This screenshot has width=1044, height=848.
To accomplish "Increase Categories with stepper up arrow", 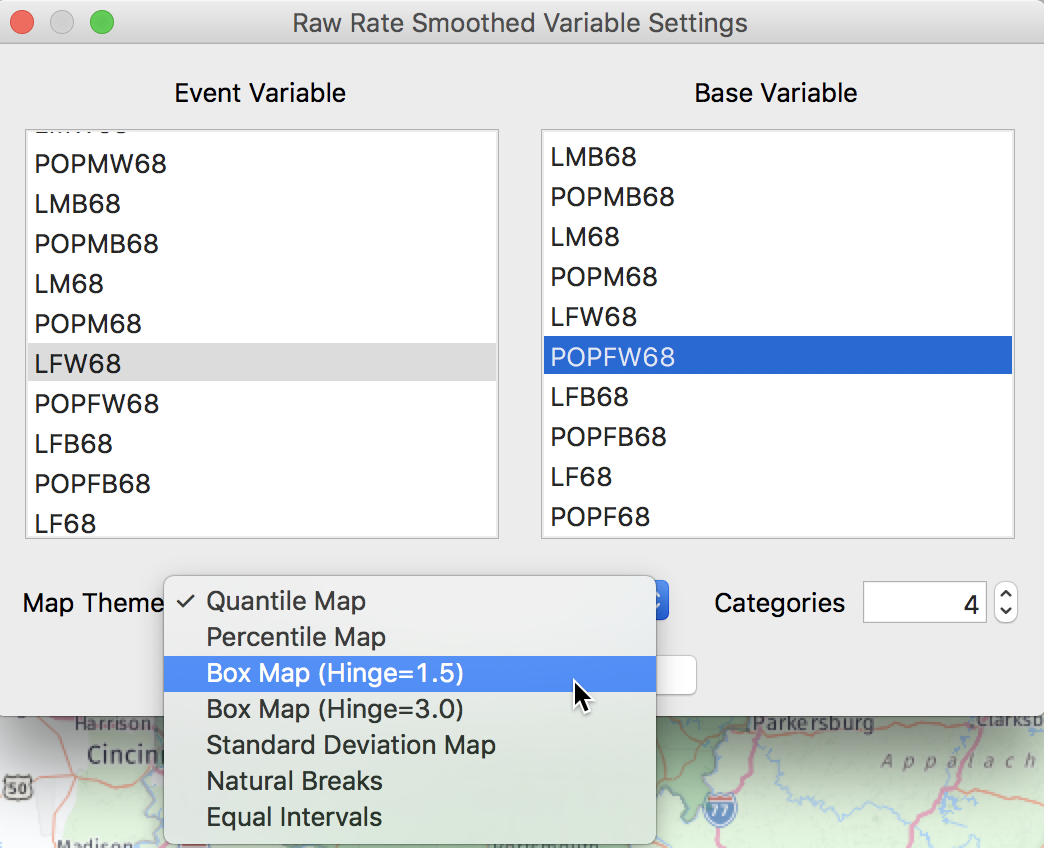I will tap(1006, 592).
